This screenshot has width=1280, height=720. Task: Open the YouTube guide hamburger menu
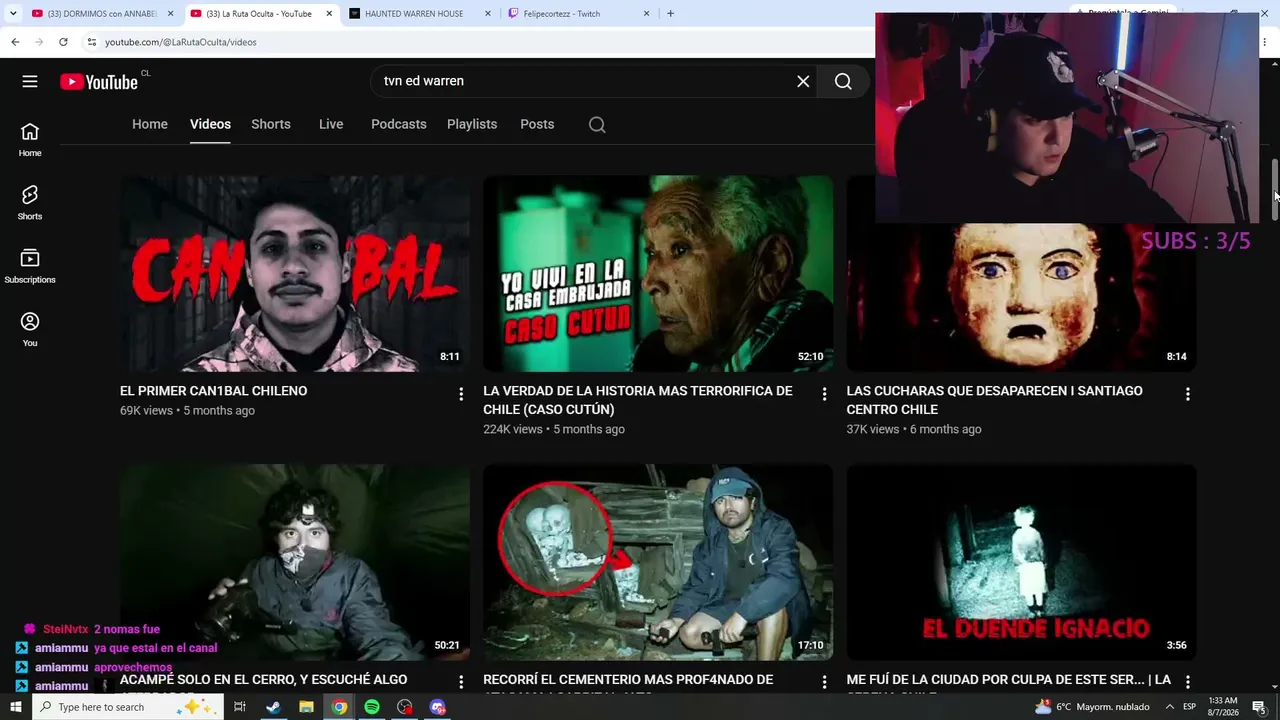(30, 81)
